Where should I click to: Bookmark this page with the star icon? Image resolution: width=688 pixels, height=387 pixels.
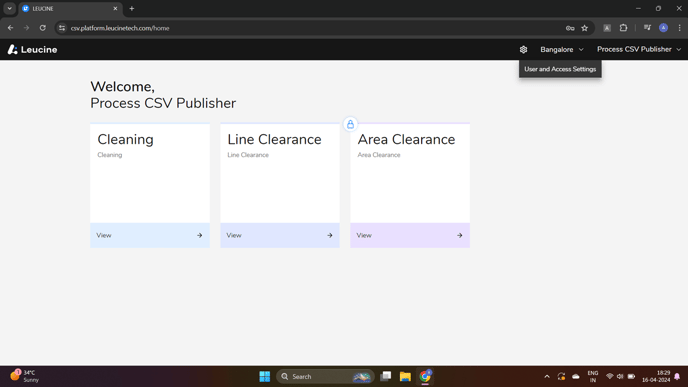(584, 28)
